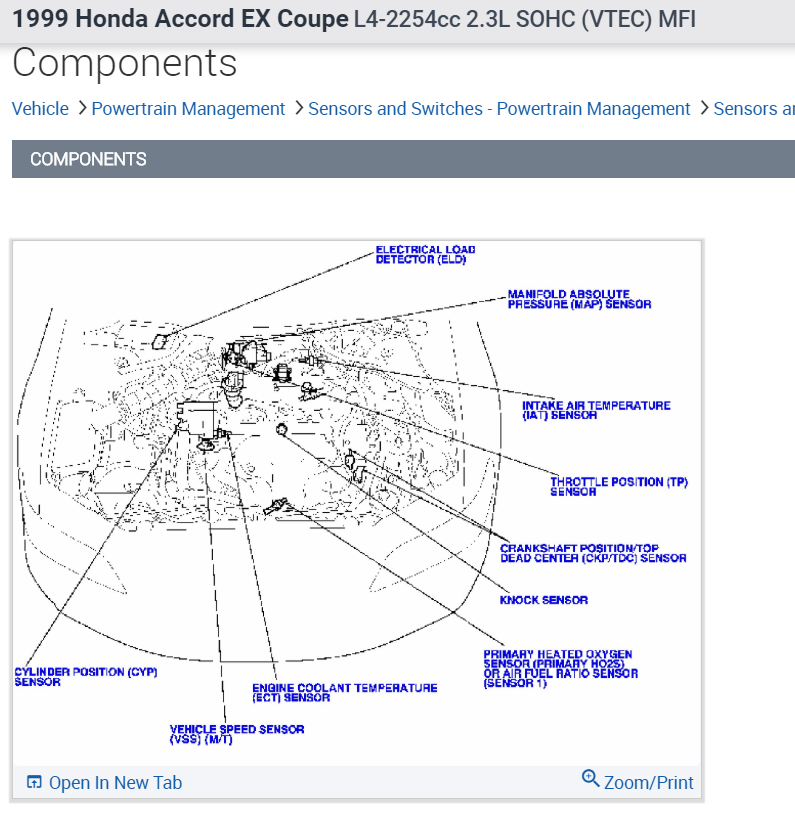The height and width of the screenshot is (823, 795).
Task: Open the Vehicle breadcrumb link
Action: [40, 109]
